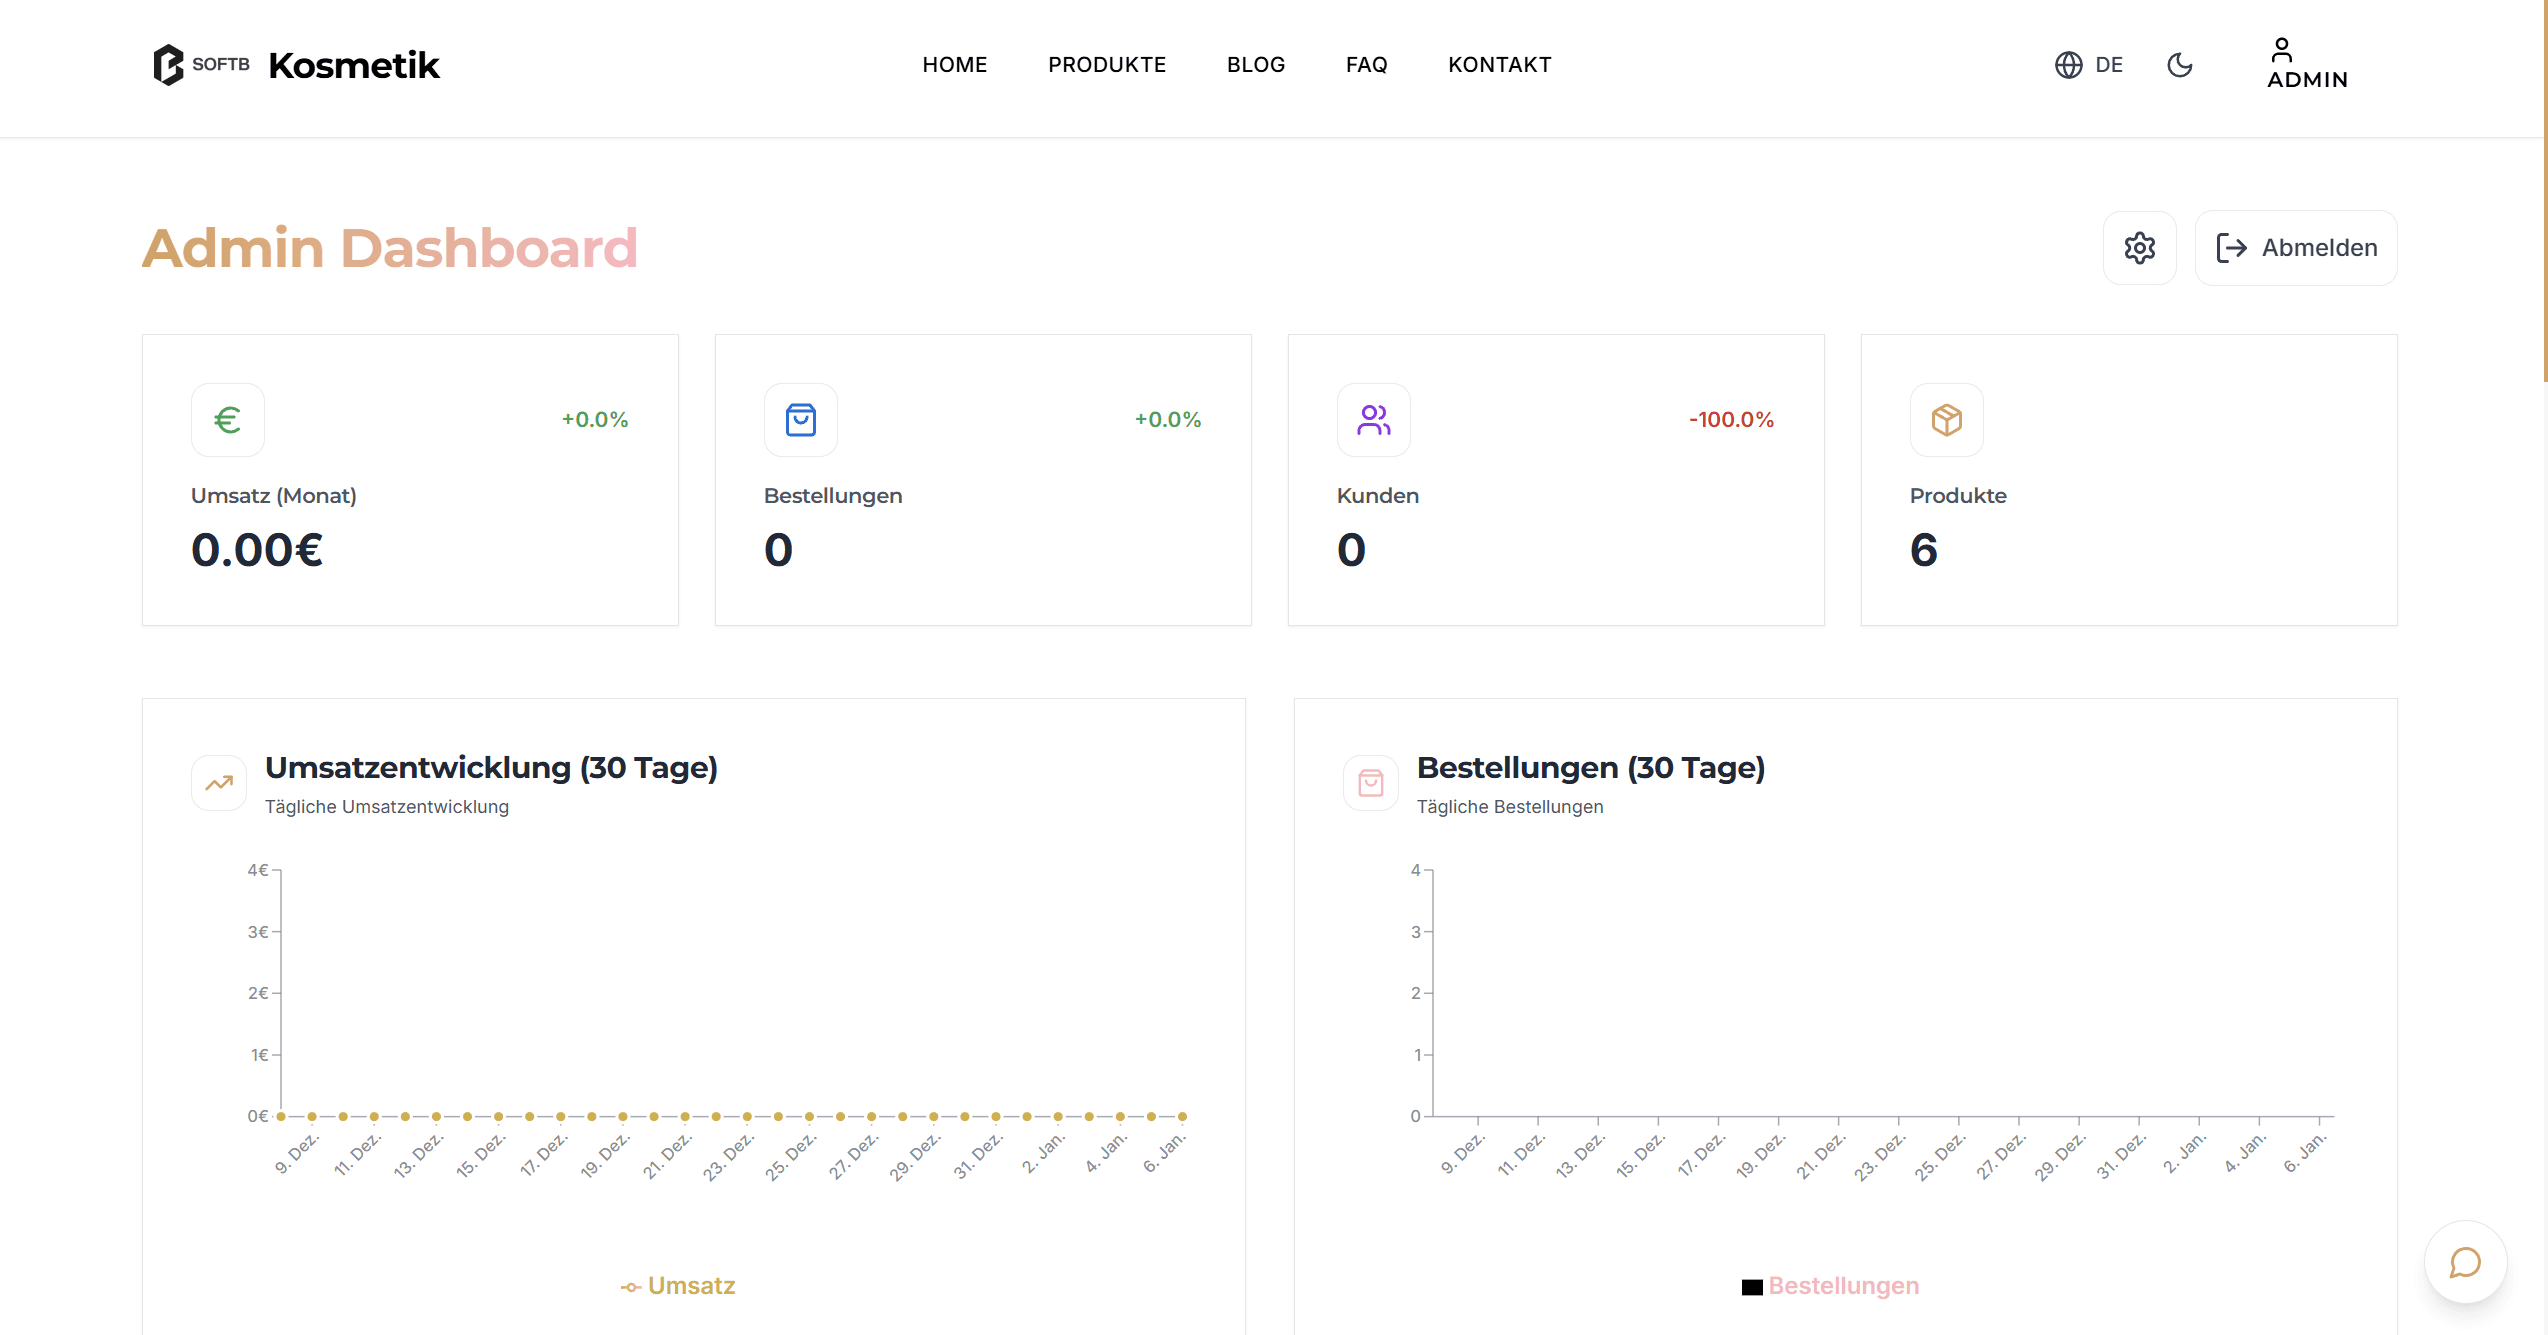2548x1335 pixels.
Task: Navigate to the BLOG page
Action: 1255,65
